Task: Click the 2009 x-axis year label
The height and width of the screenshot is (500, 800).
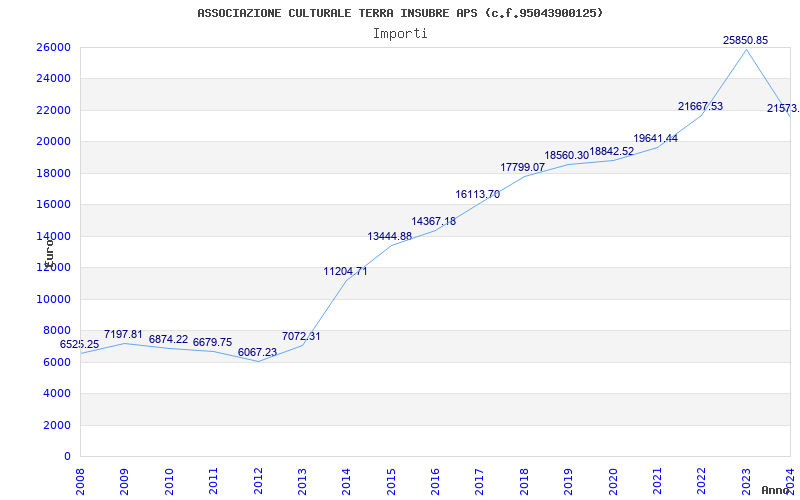Action: (x=124, y=481)
